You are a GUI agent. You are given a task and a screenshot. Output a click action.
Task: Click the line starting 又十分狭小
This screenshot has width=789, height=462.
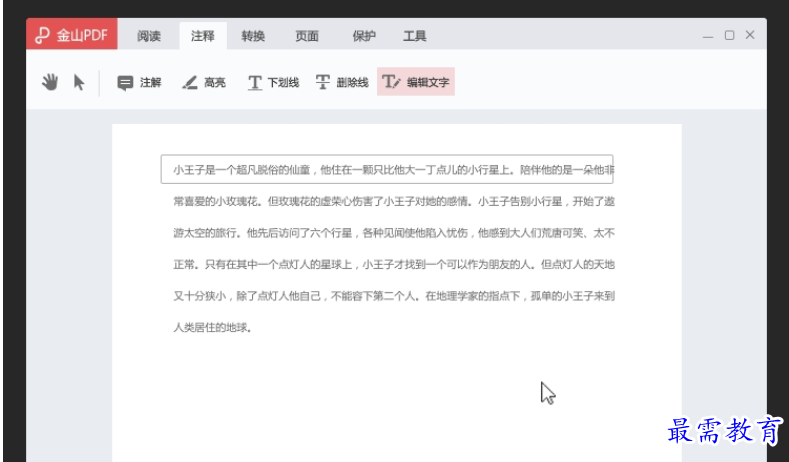click(394, 296)
